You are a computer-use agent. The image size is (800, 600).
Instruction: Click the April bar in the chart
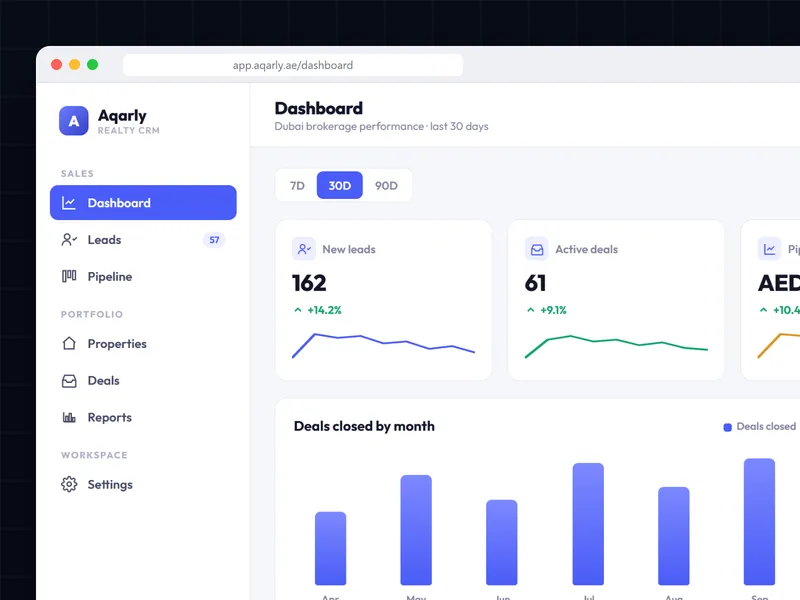pos(331,548)
